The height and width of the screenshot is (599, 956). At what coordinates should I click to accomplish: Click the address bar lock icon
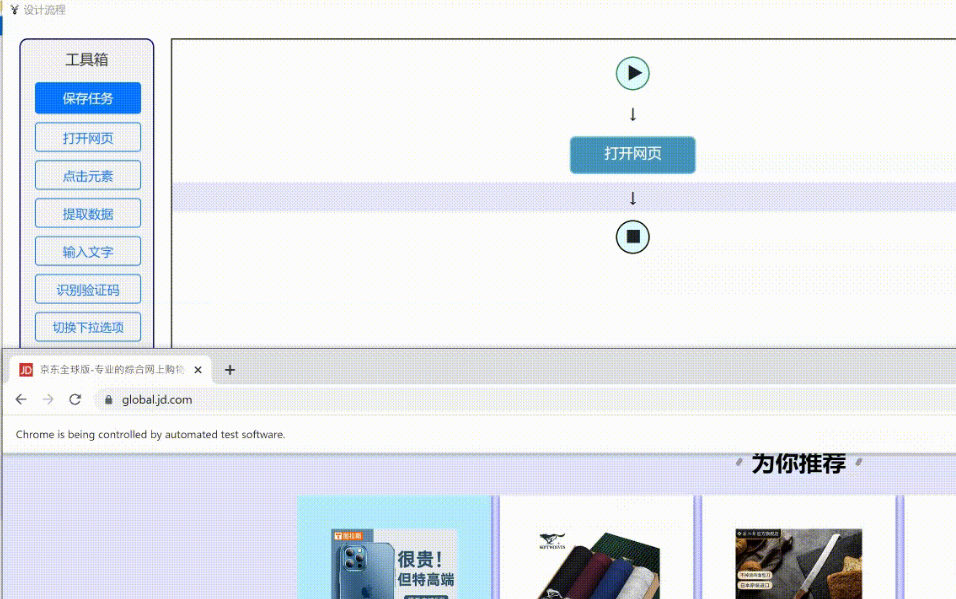pos(108,399)
